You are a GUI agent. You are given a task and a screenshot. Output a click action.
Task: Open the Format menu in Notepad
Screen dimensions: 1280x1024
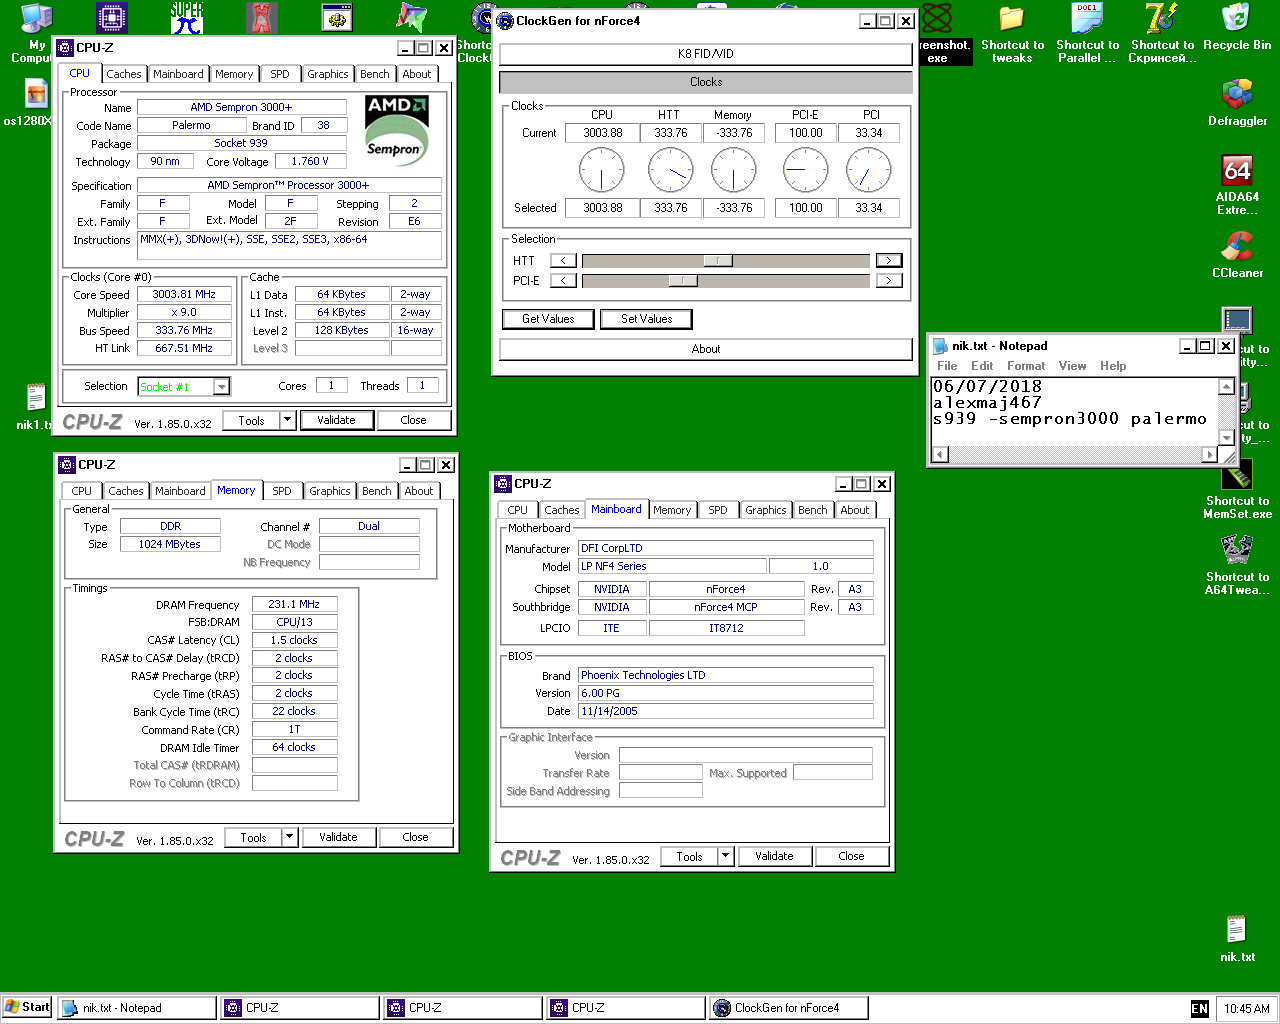coord(1026,366)
